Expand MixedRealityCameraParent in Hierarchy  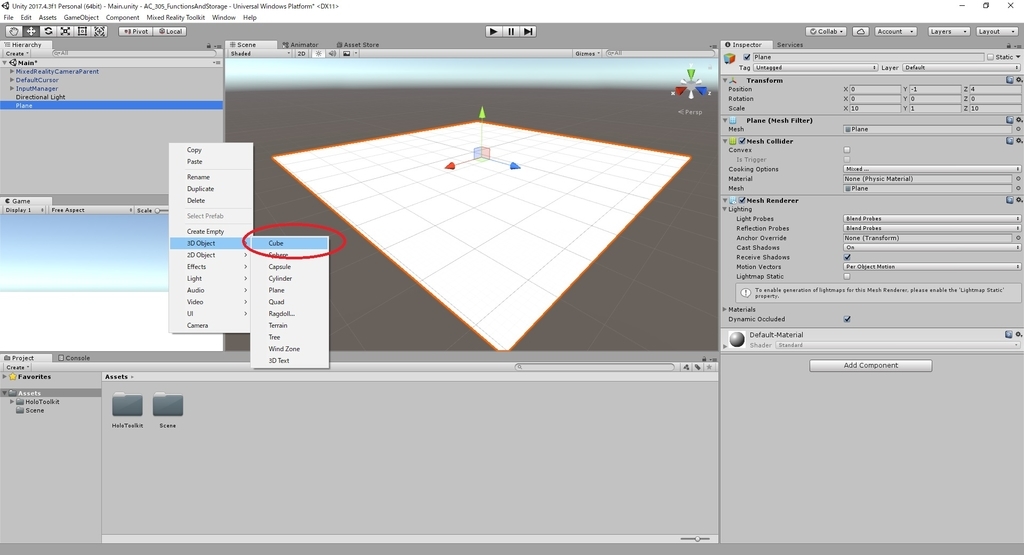click(x=12, y=71)
